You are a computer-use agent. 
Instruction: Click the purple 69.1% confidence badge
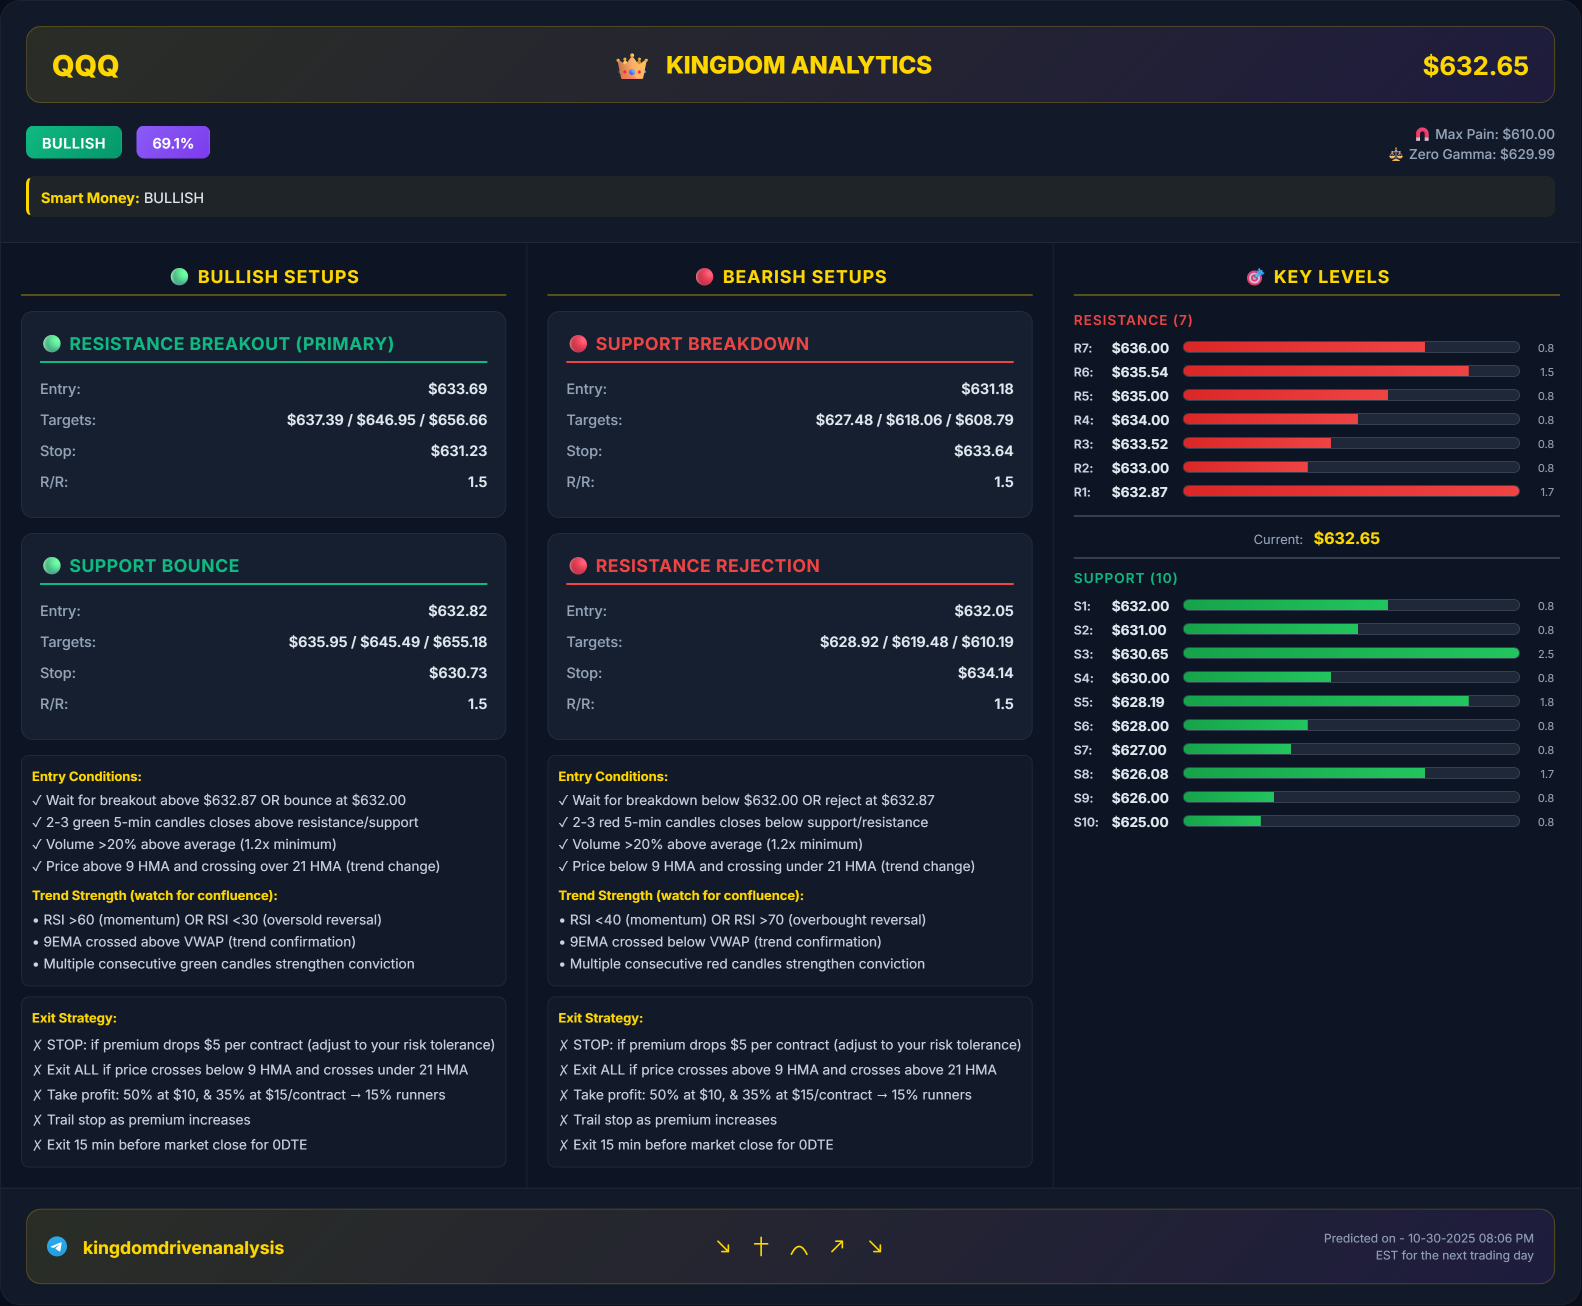[x=173, y=143]
